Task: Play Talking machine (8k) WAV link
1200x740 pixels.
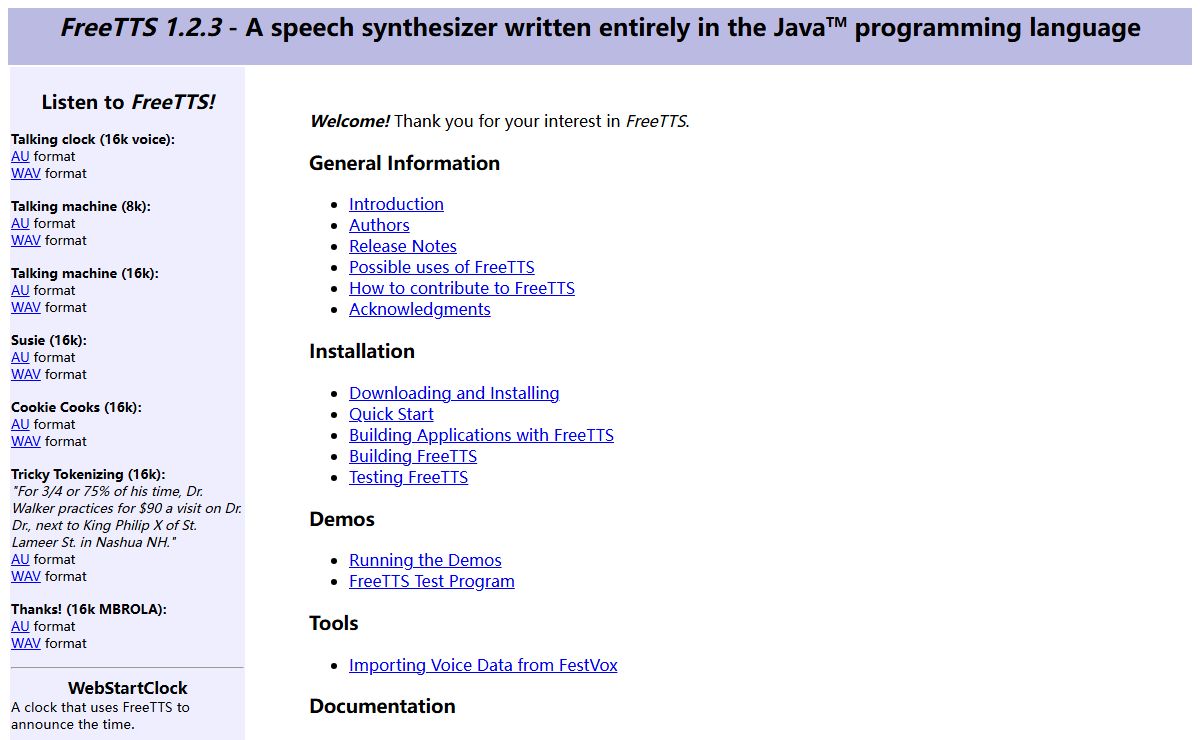Action: pos(26,240)
